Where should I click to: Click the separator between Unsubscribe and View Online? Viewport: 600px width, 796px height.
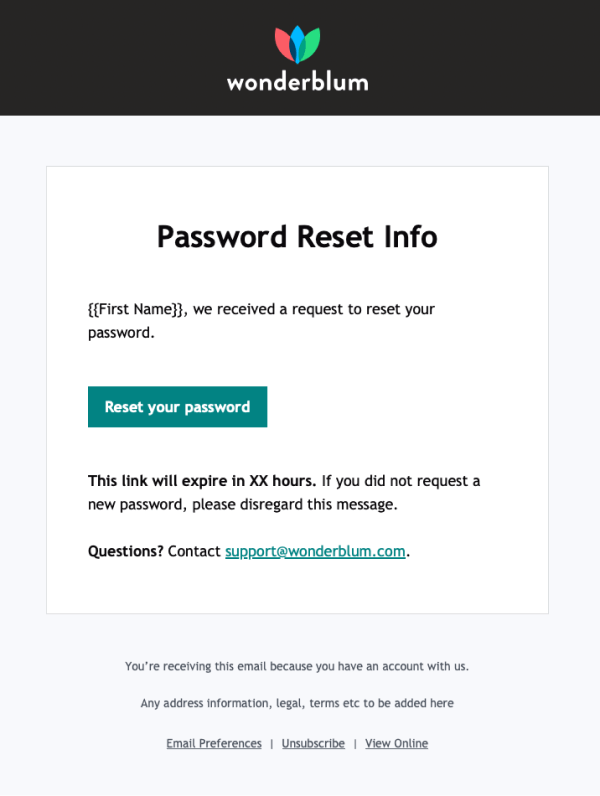click(355, 744)
